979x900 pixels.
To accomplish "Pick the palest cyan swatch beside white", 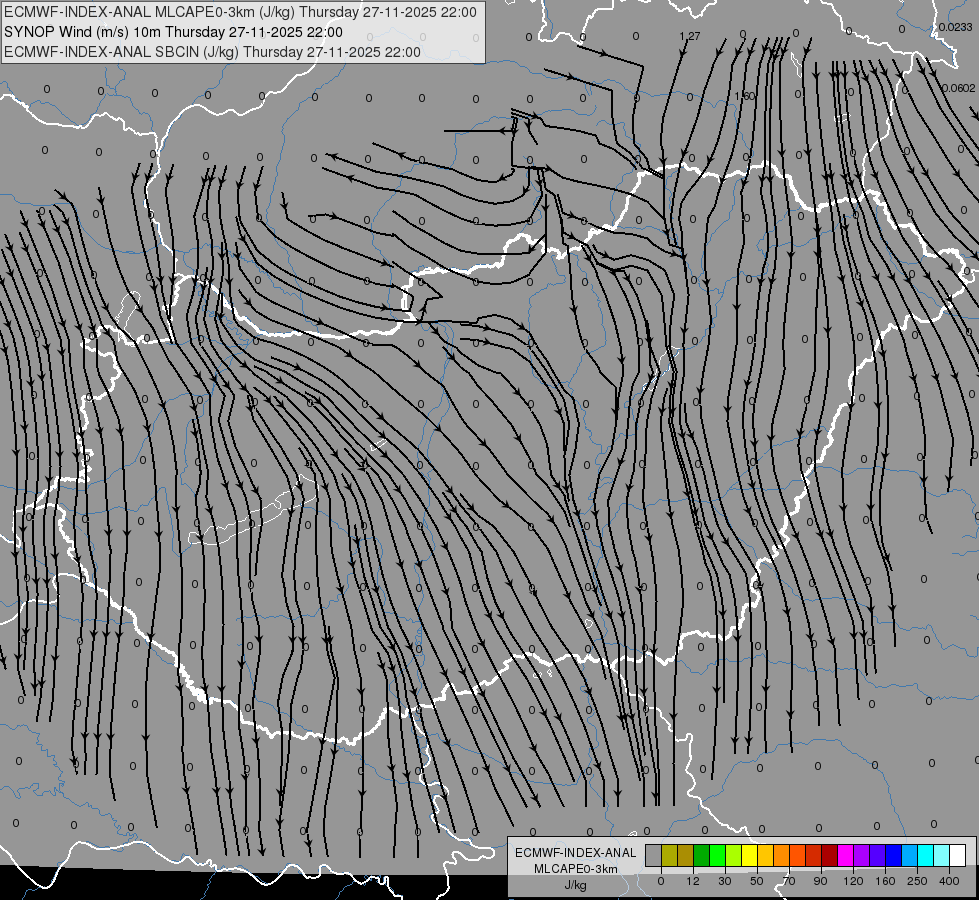I will (942, 855).
